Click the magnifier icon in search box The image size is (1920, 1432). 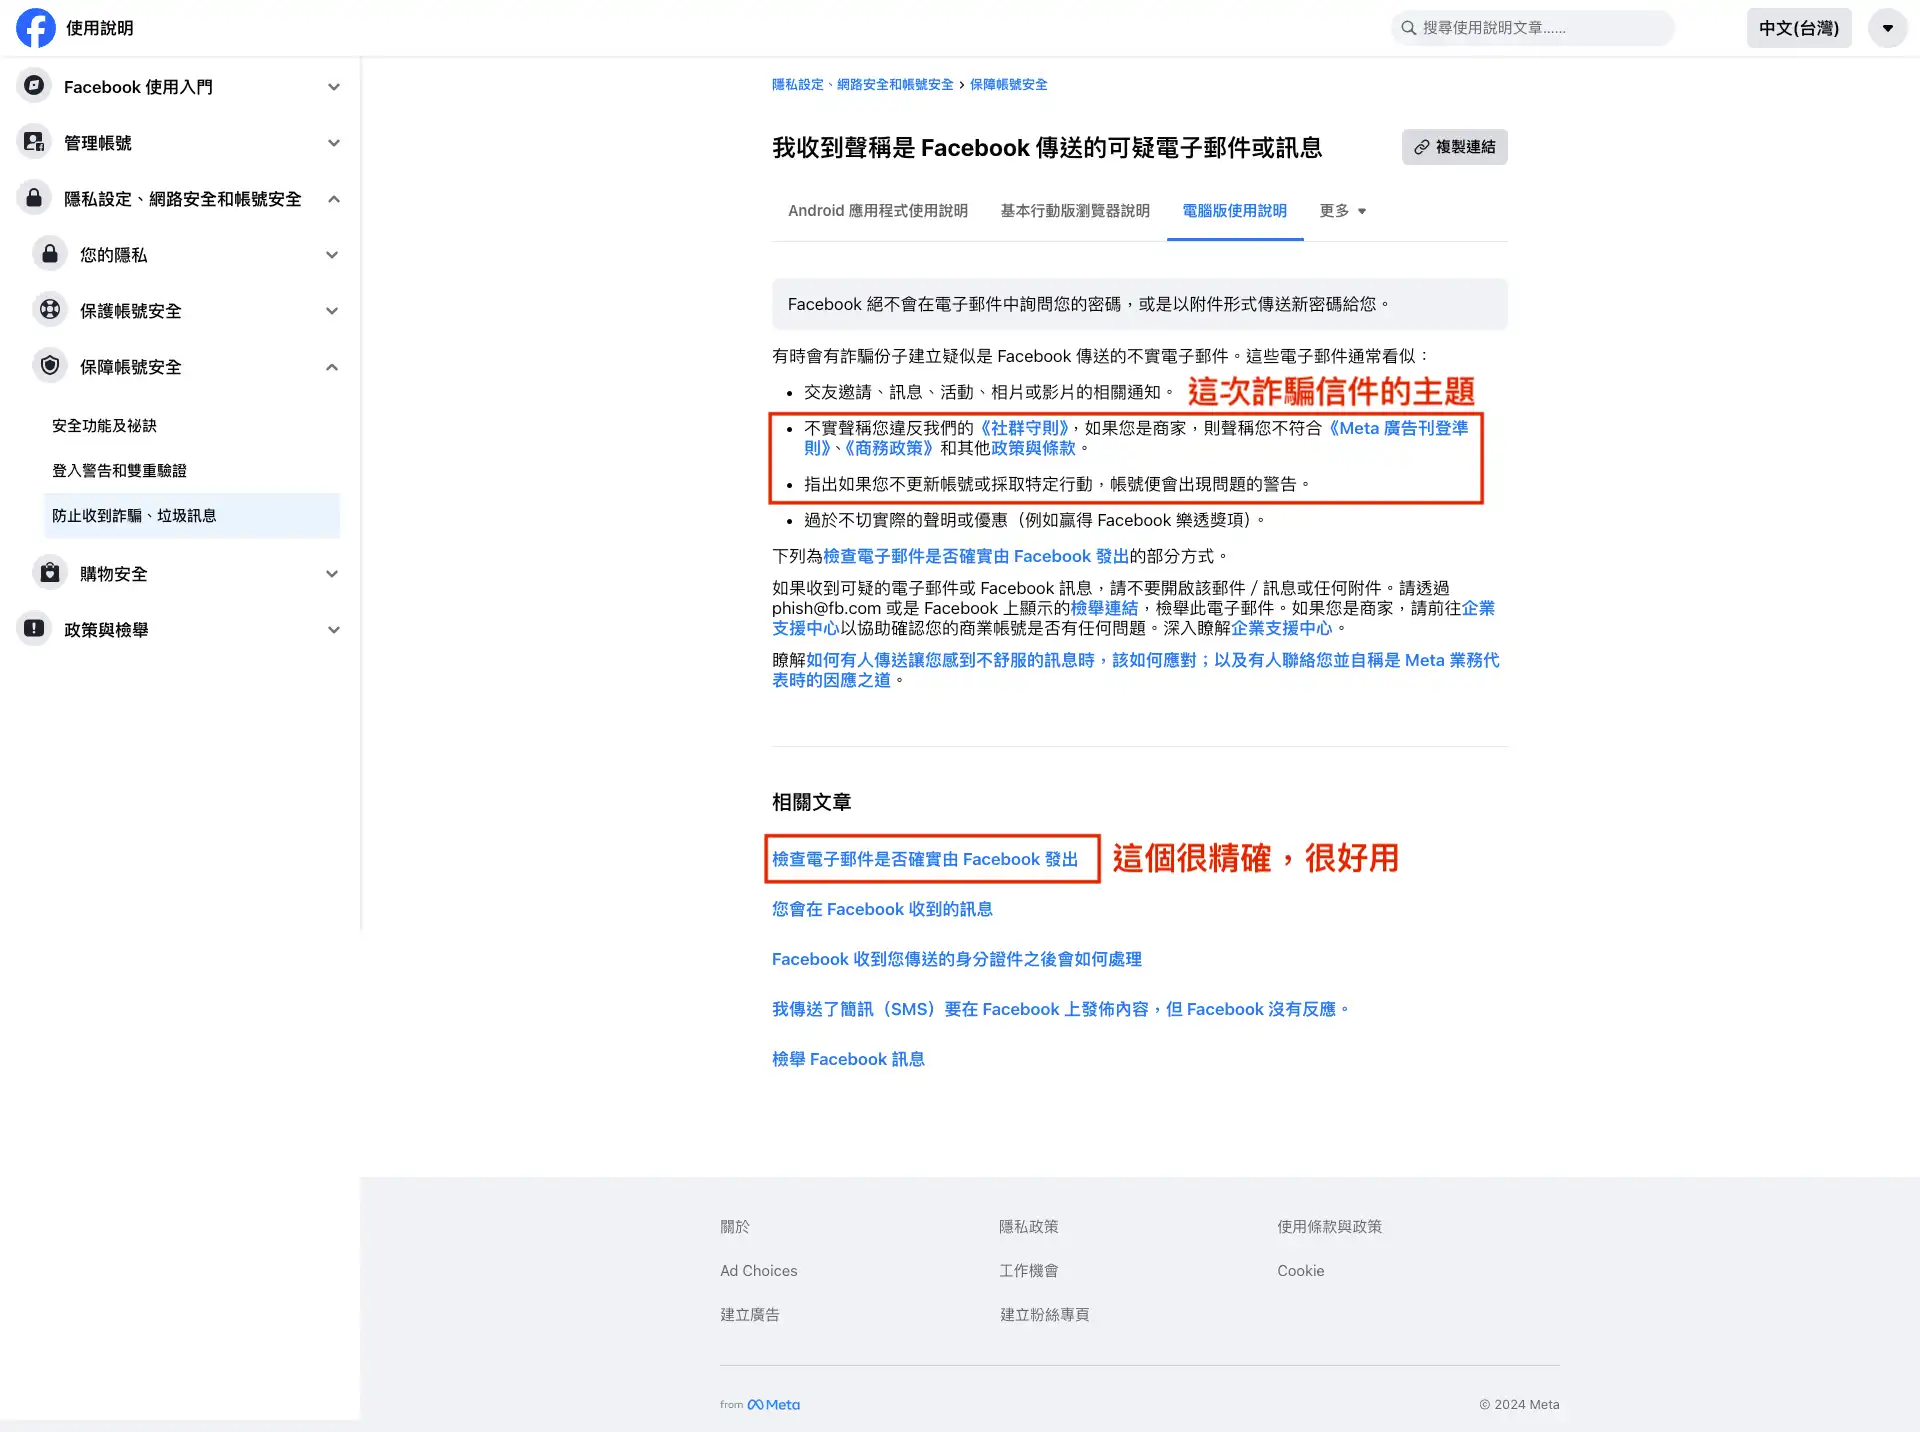1408,28
